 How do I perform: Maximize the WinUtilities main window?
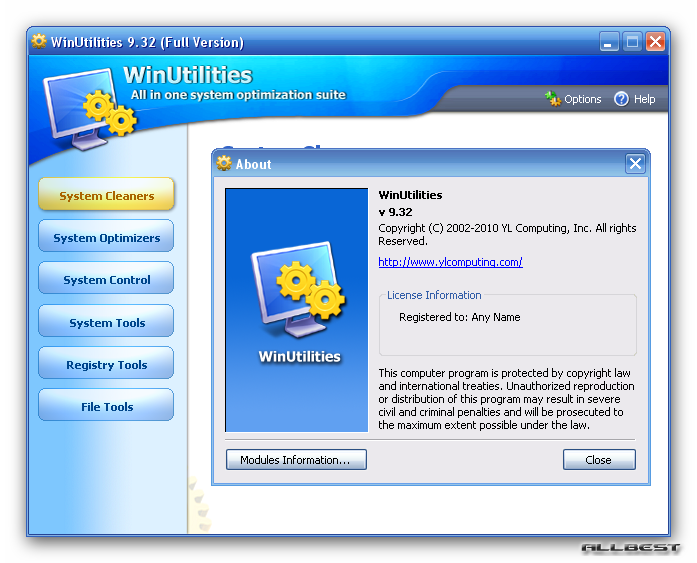click(632, 42)
